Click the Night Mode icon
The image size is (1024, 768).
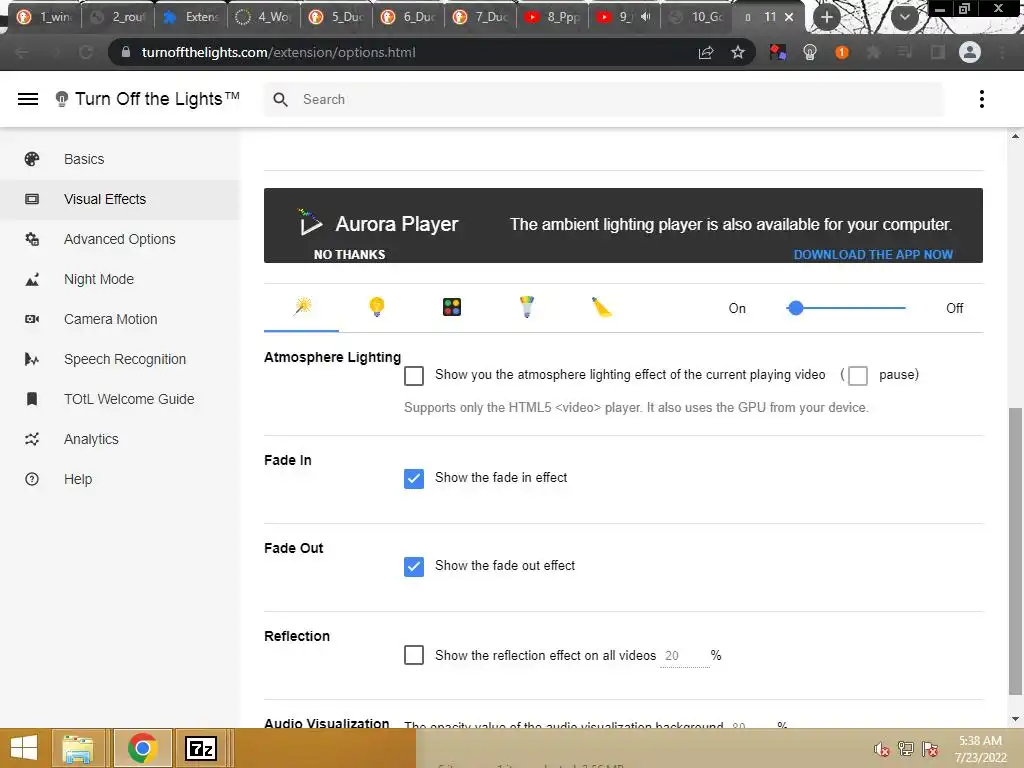(31, 280)
